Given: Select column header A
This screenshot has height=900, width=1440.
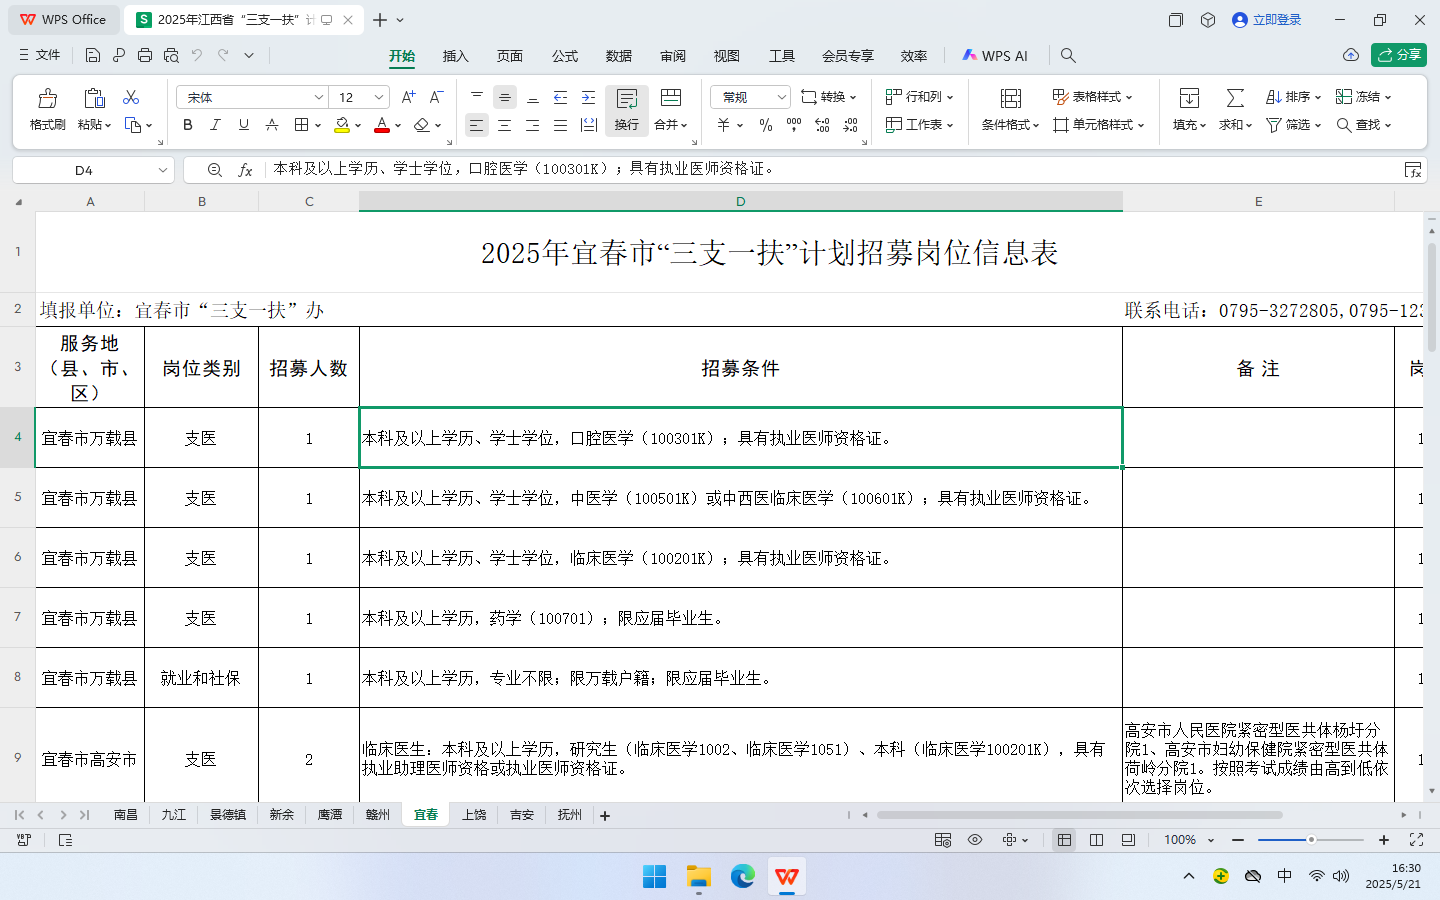Looking at the screenshot, I should pos(90,201).
